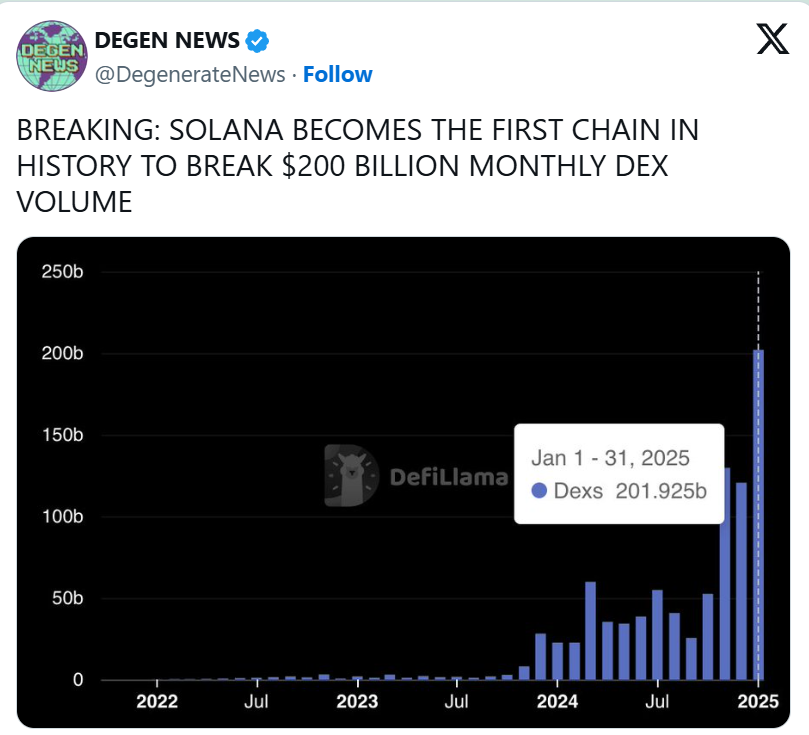
Task: Click the blue verified checkmark badge
Action: [x=256, y=41]
